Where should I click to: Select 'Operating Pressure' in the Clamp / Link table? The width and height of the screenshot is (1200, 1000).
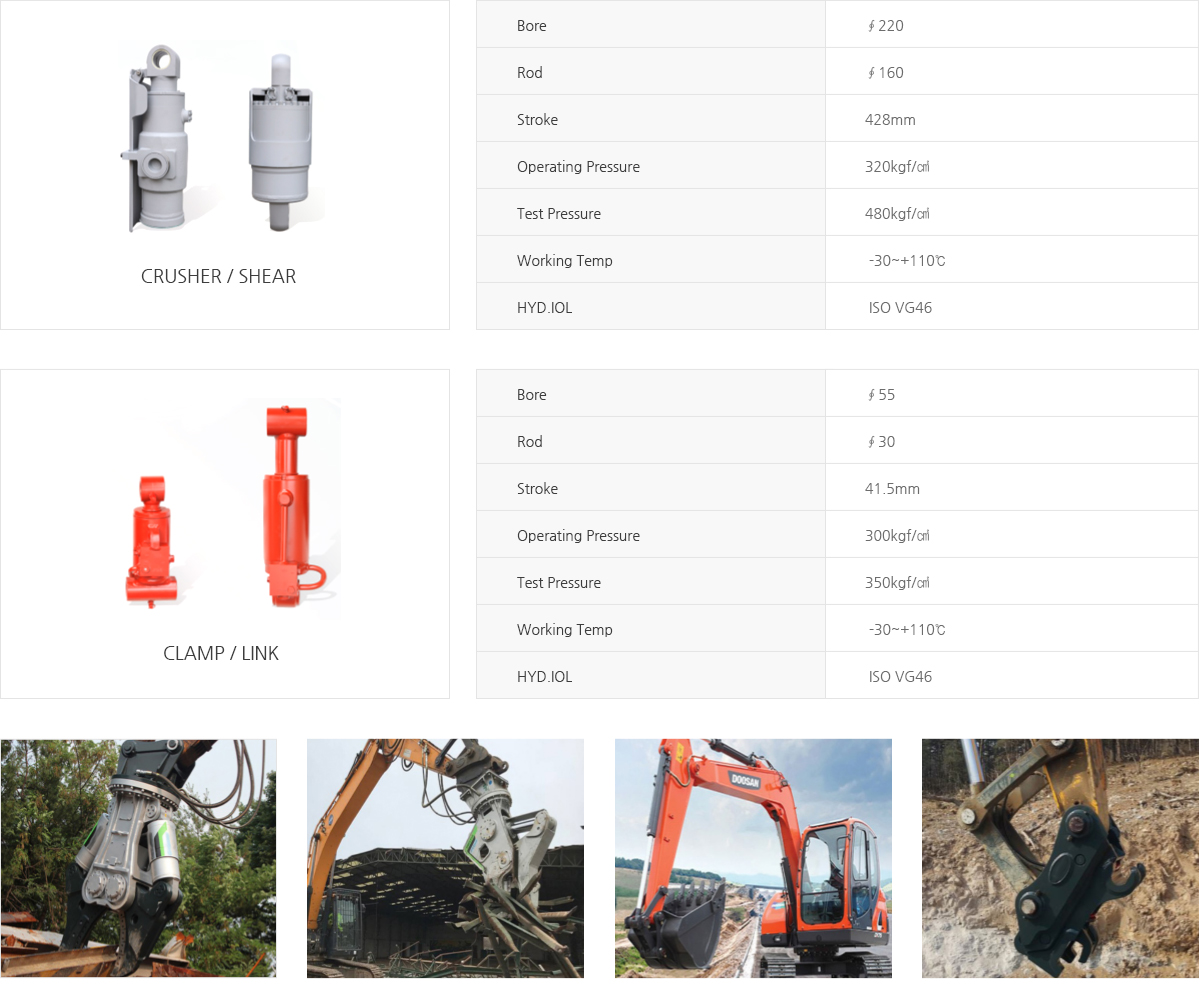pyautogui.click(x=578, y=535)
